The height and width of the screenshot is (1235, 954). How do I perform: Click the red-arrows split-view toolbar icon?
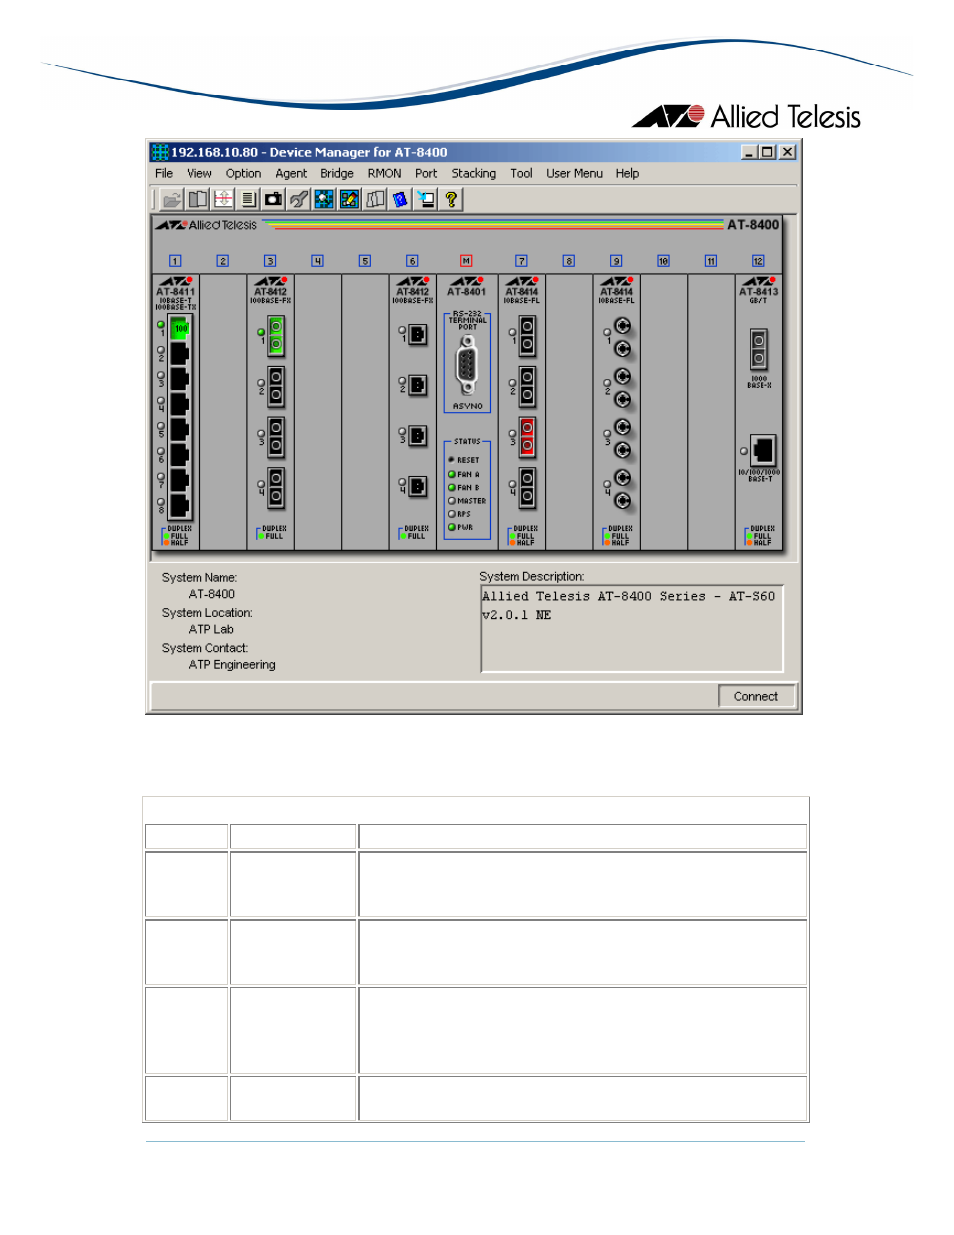(x=223, y=199)
